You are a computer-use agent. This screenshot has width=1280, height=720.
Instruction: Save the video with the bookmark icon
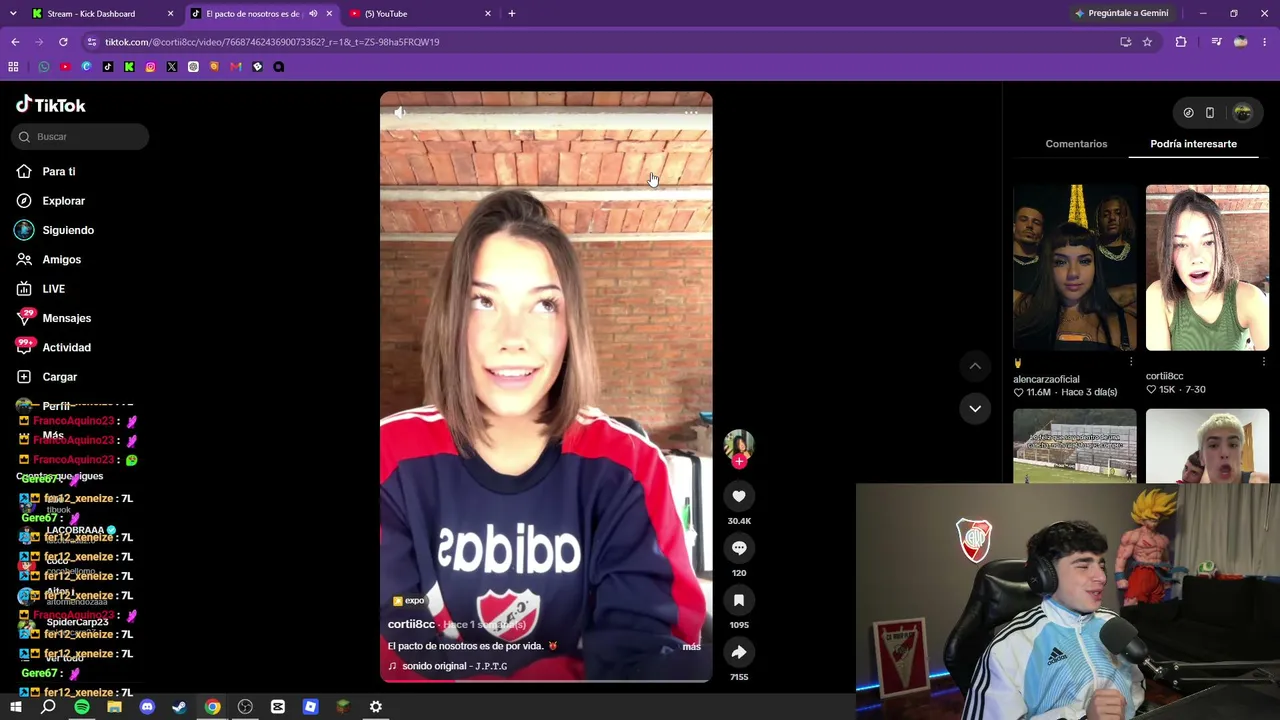coord(739,600)
